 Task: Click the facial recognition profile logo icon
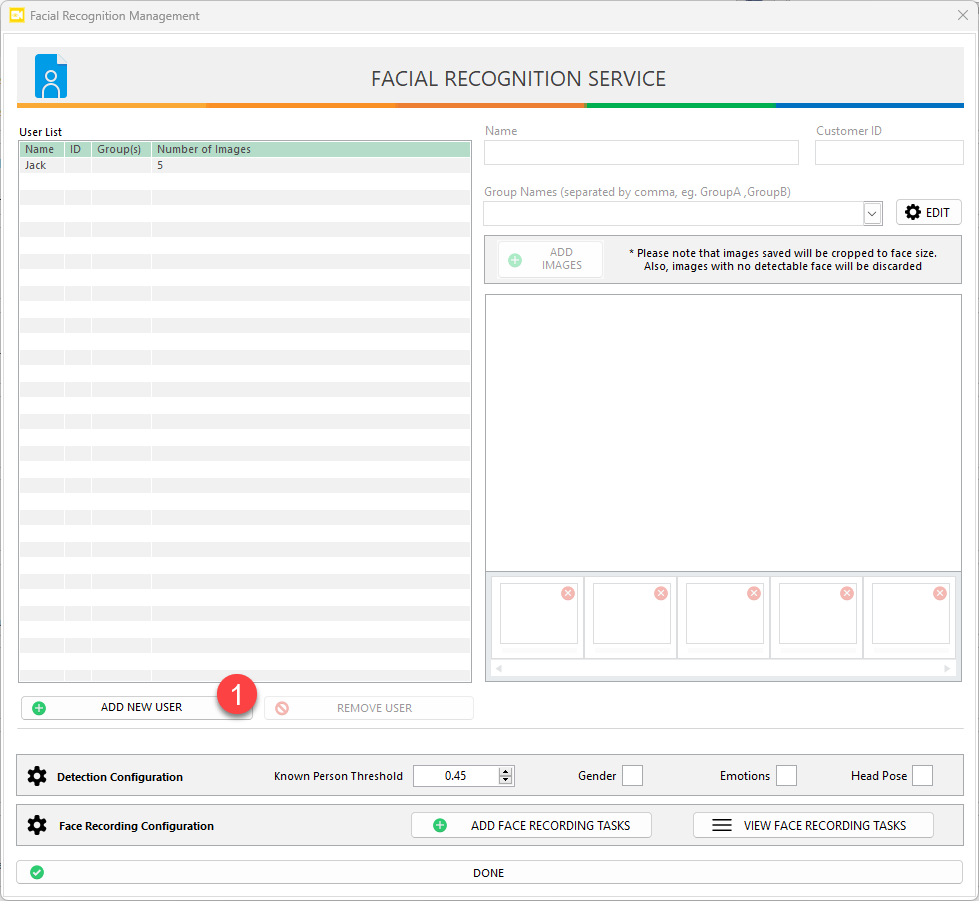point(51,76)
